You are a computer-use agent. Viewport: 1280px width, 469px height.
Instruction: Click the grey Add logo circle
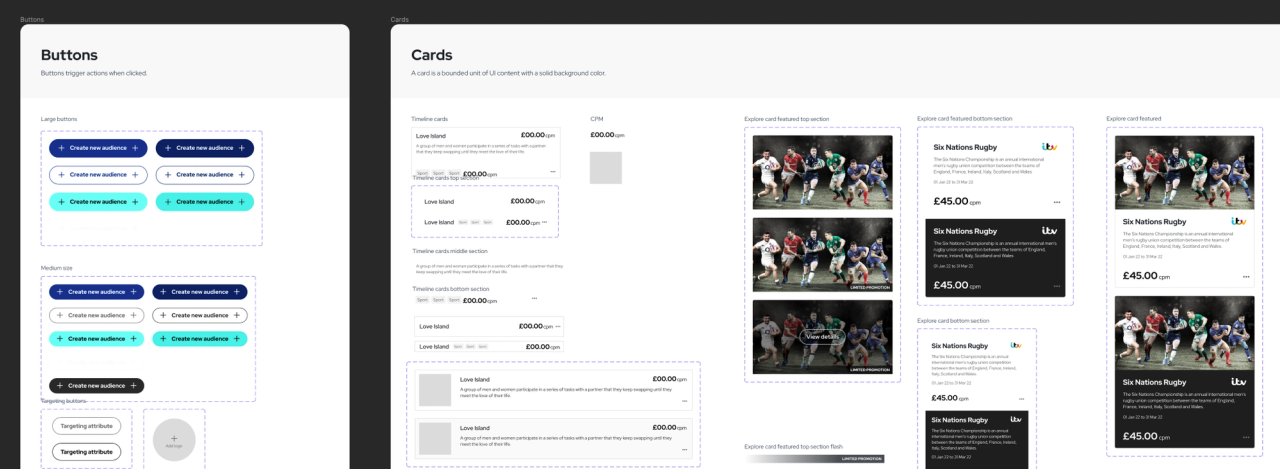click(174, 440)
